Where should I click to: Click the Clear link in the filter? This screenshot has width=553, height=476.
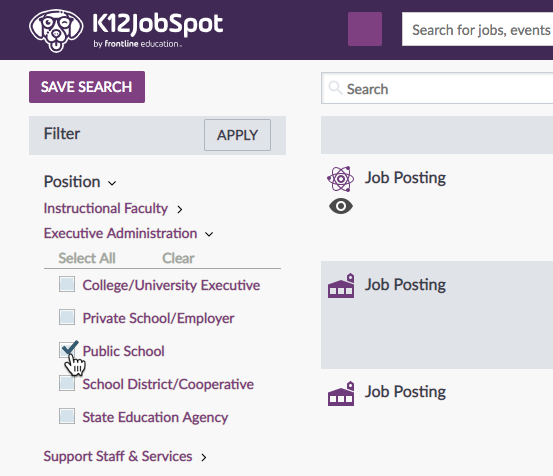pyautogui.click(x=178, y=258)
